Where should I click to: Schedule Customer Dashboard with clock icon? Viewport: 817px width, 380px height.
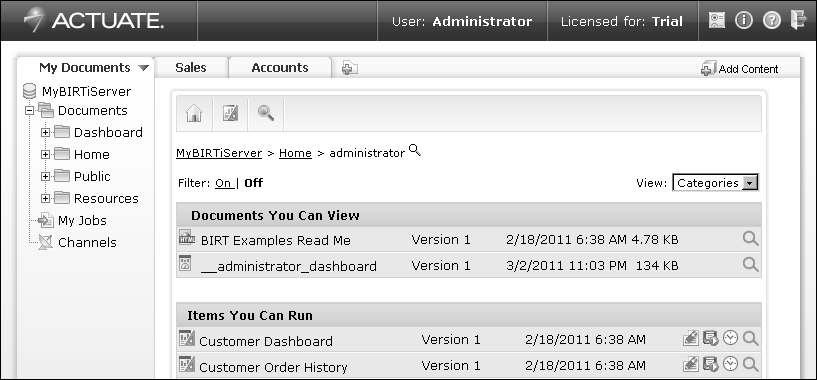(x=731, y=338)
